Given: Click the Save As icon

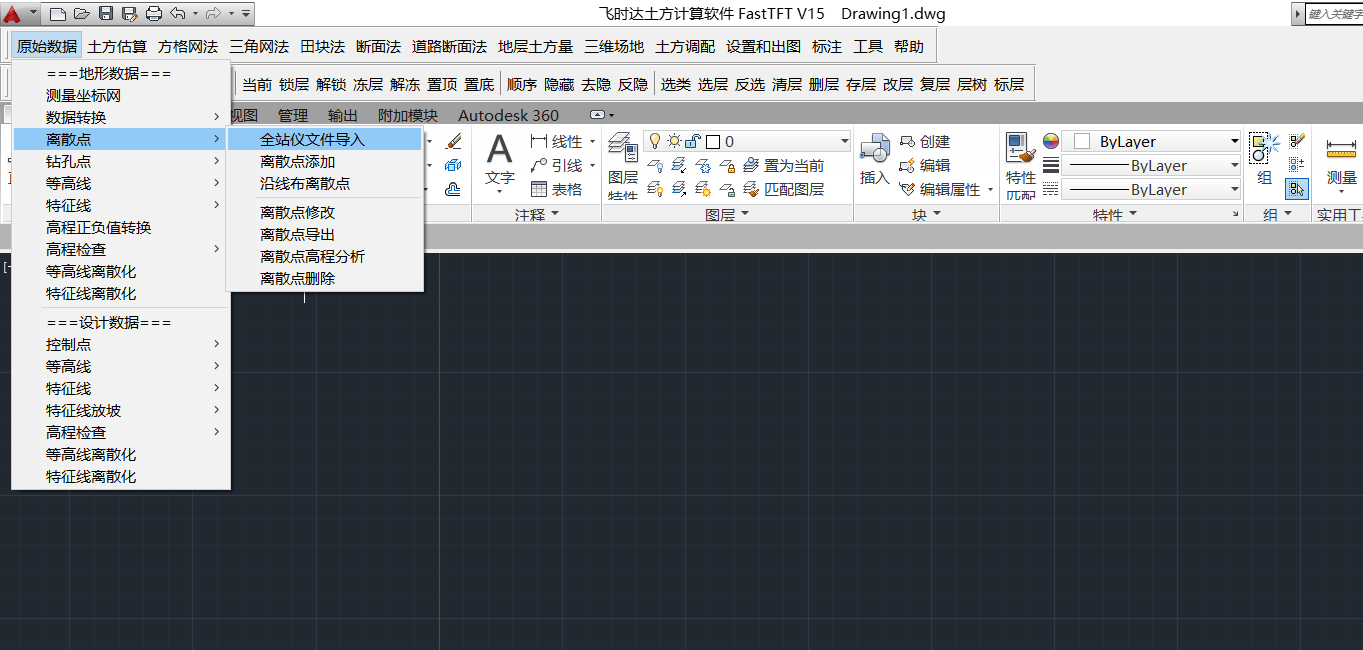Looking at the screenshot, I should (x=129, y=14).
